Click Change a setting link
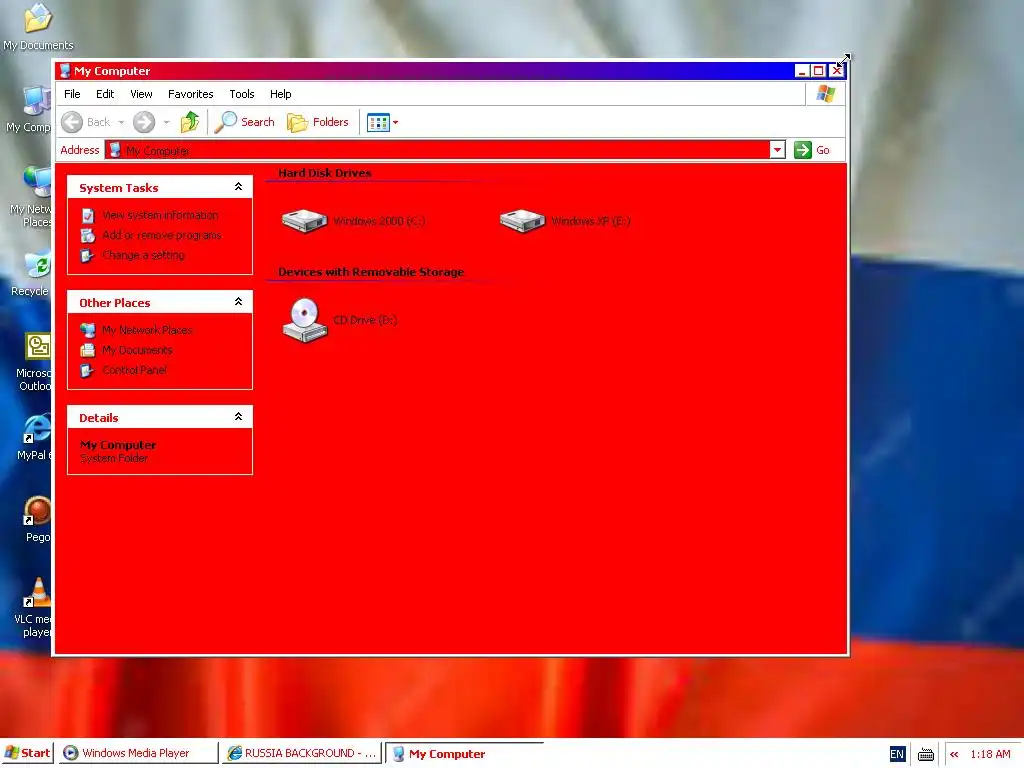Viewport: 1024px width, 768px height. [143, 255]
